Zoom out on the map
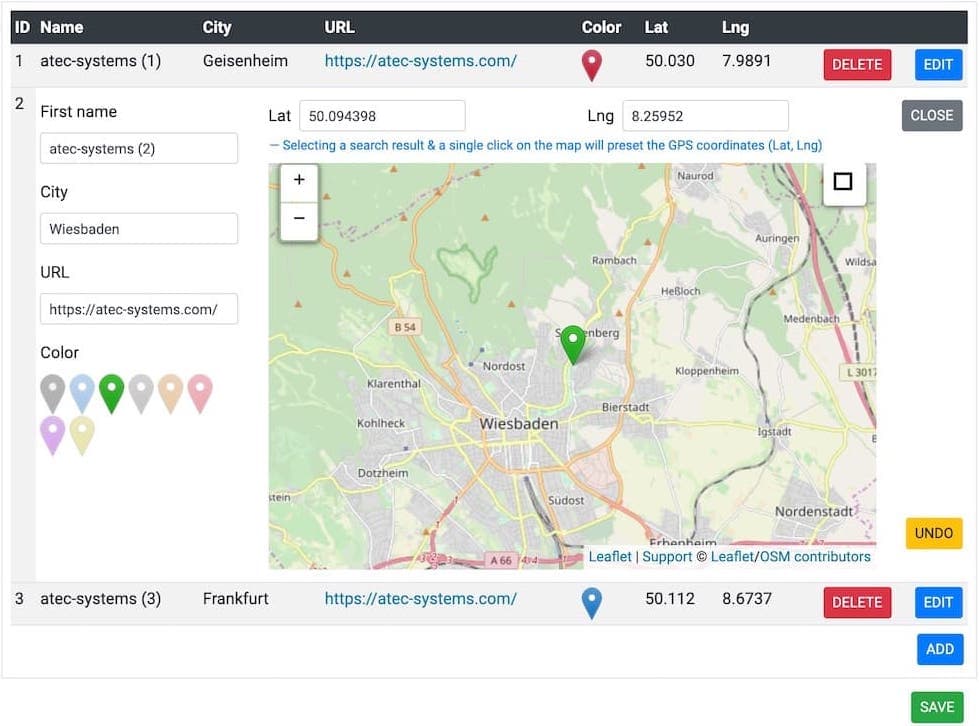The height and width of the screenshot is (726, 979). tap(299, 220)
